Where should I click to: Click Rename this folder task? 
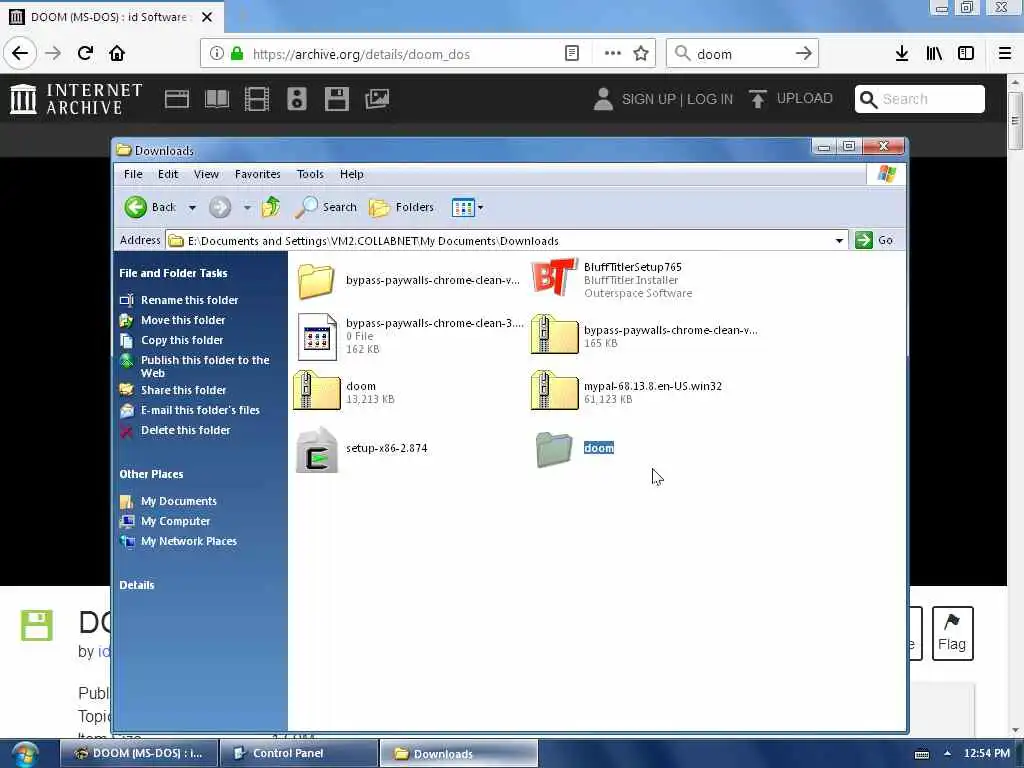189,300
